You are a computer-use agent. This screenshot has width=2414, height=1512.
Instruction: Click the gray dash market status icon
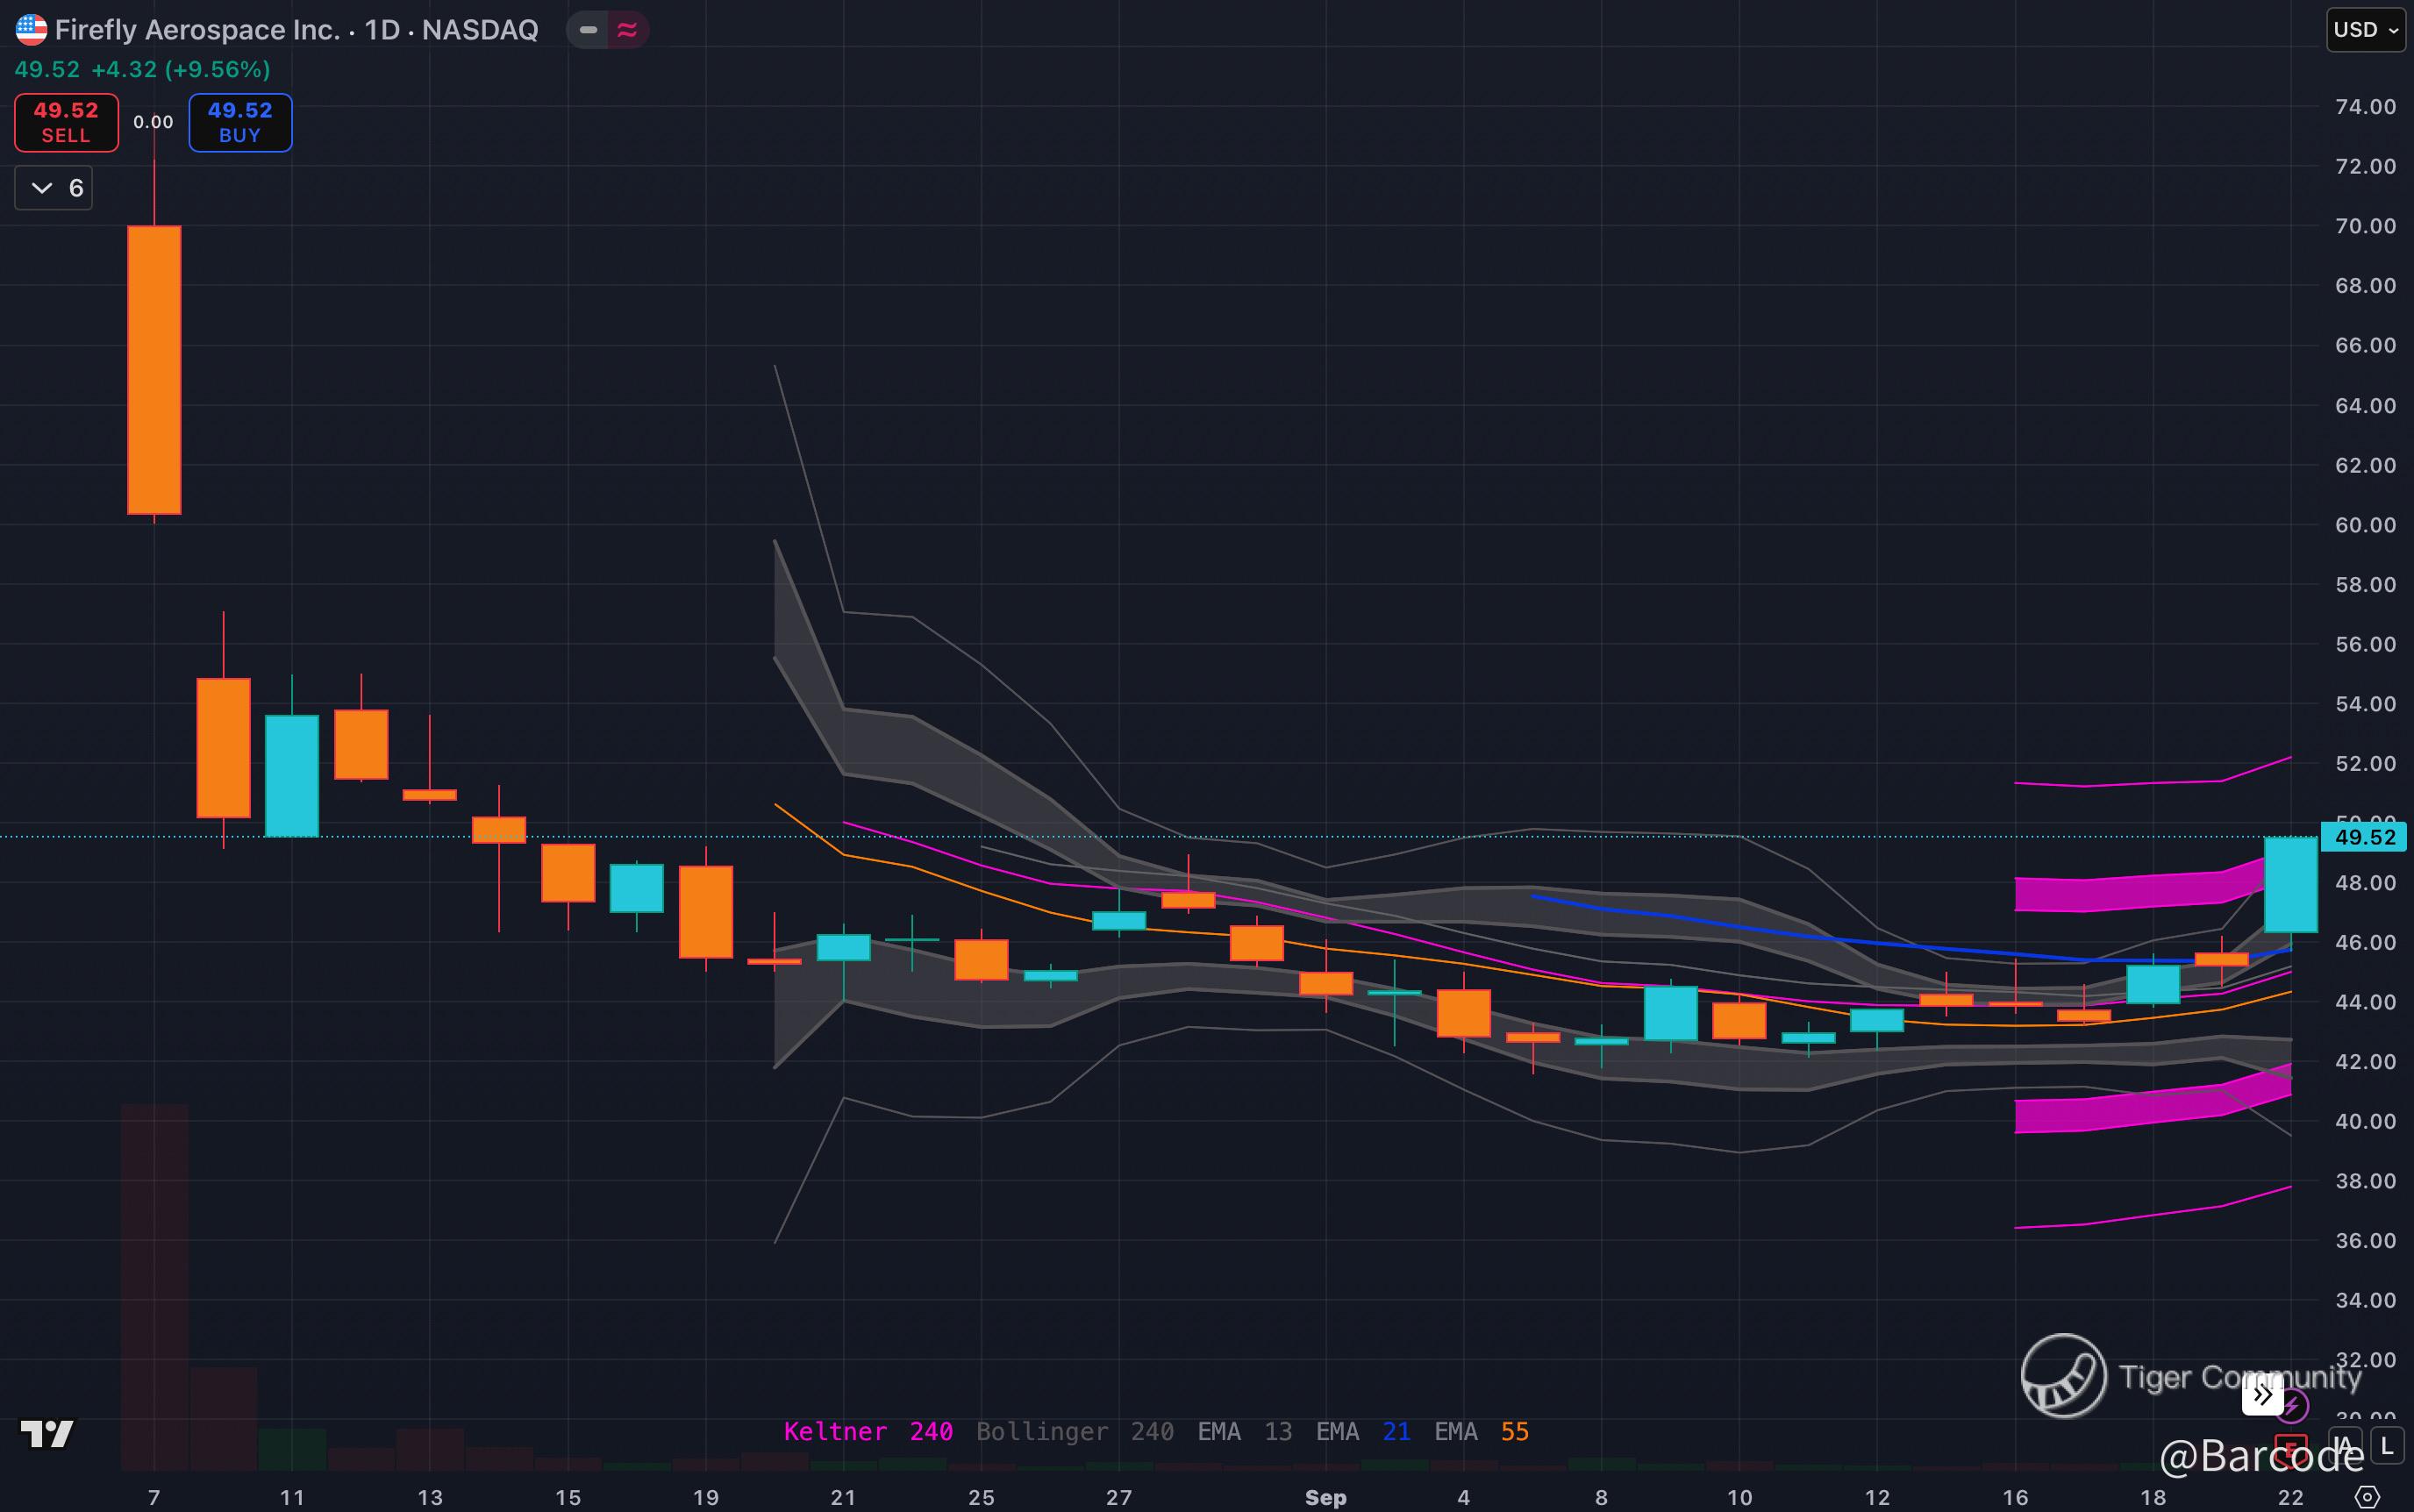[x=589, y=30]
